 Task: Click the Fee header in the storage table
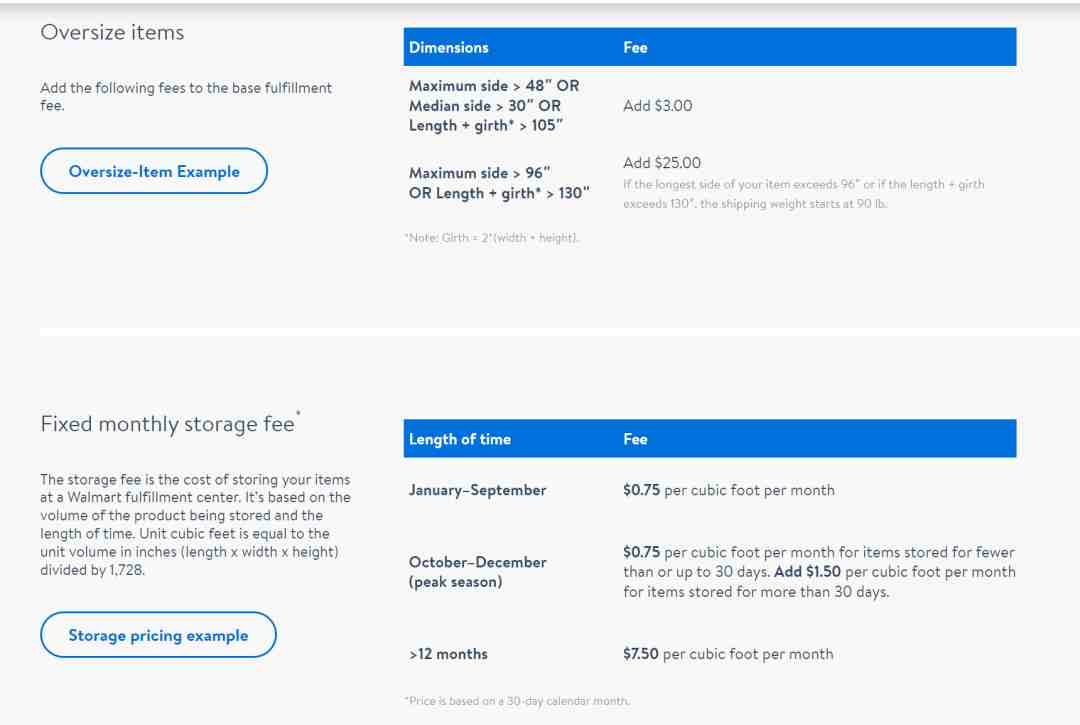pos(635,439)
